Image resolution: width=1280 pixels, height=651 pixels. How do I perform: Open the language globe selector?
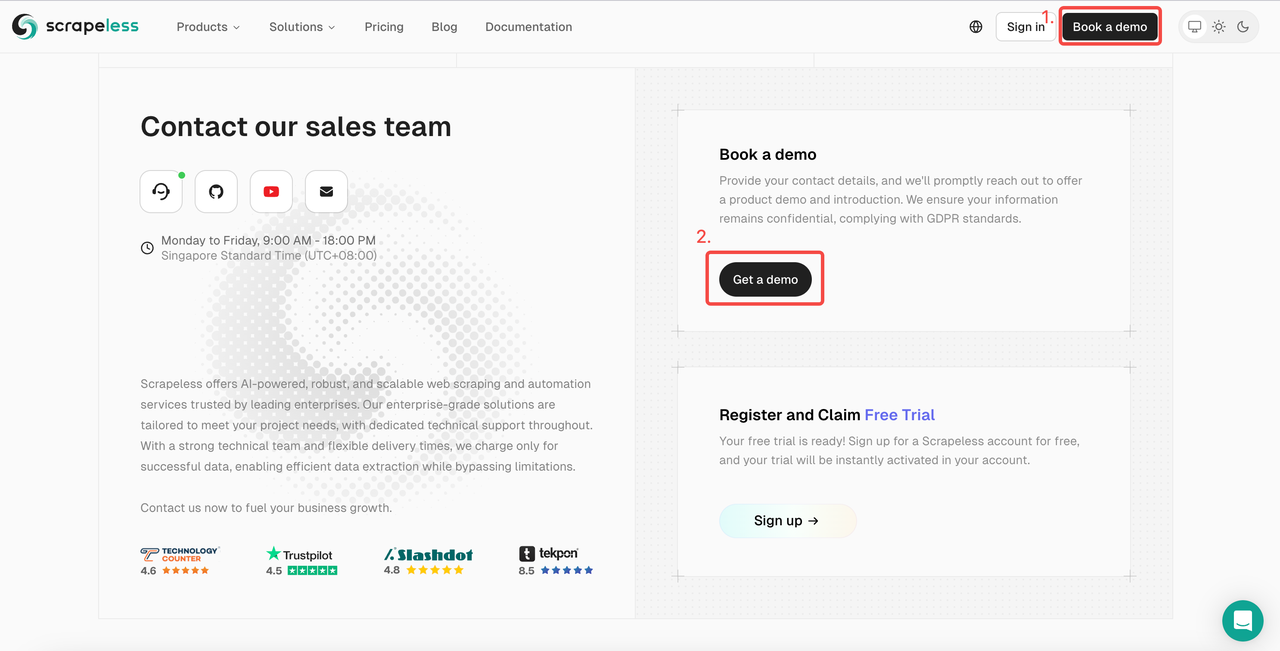coord(976,27)
